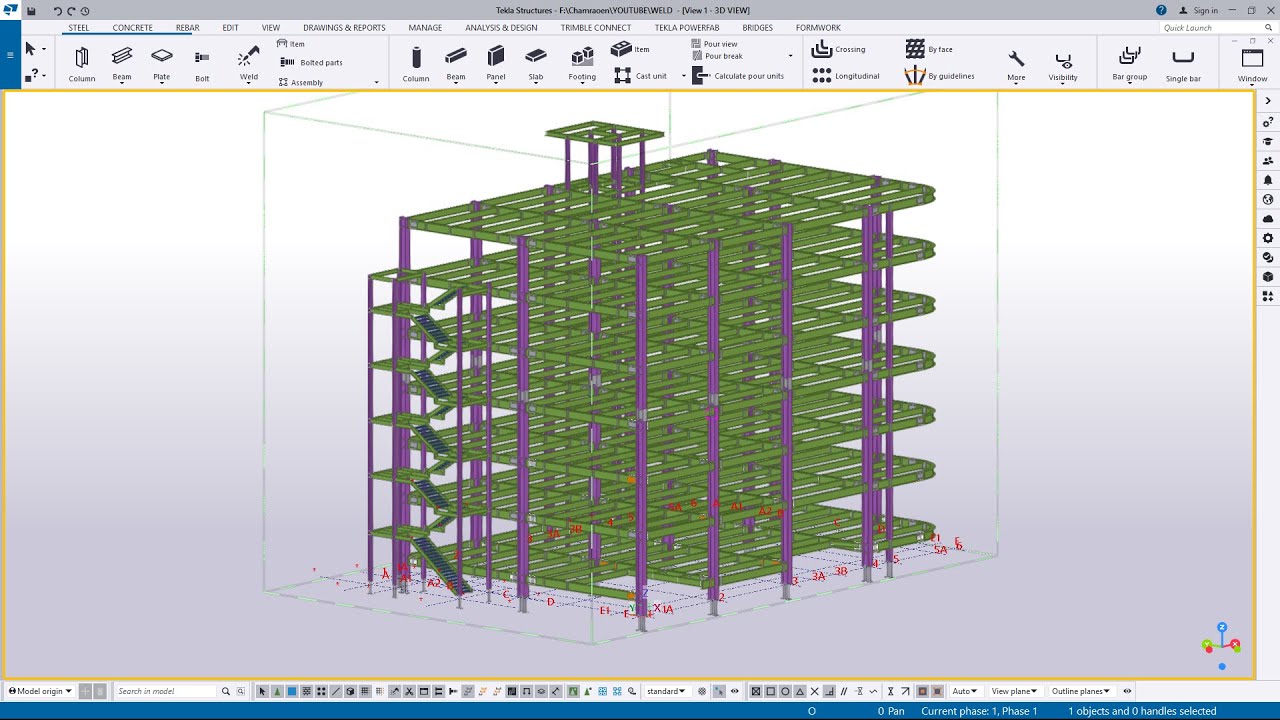Click the search magnifier next to Search in model
The height and width of the screenshot is (720, 1280).
click(226, 691)
